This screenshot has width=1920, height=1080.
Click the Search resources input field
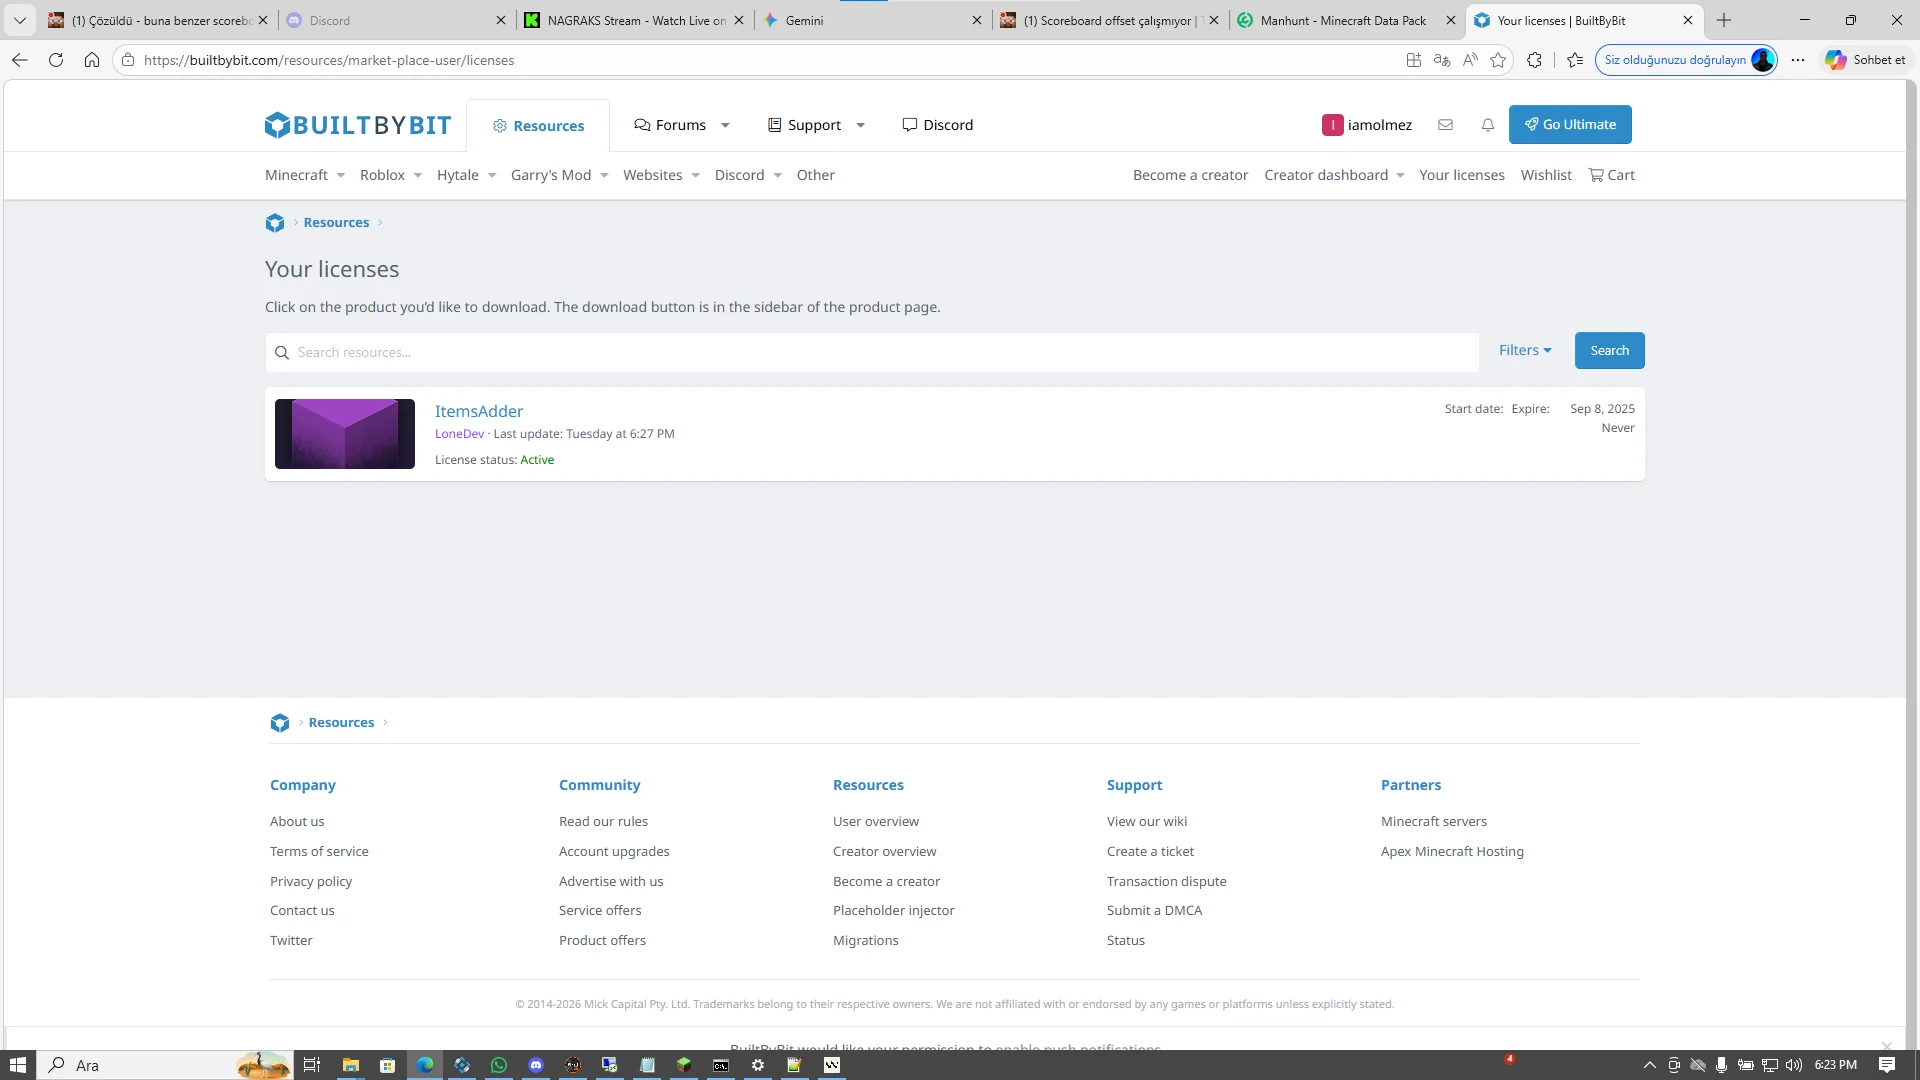[x=872, y=352]
